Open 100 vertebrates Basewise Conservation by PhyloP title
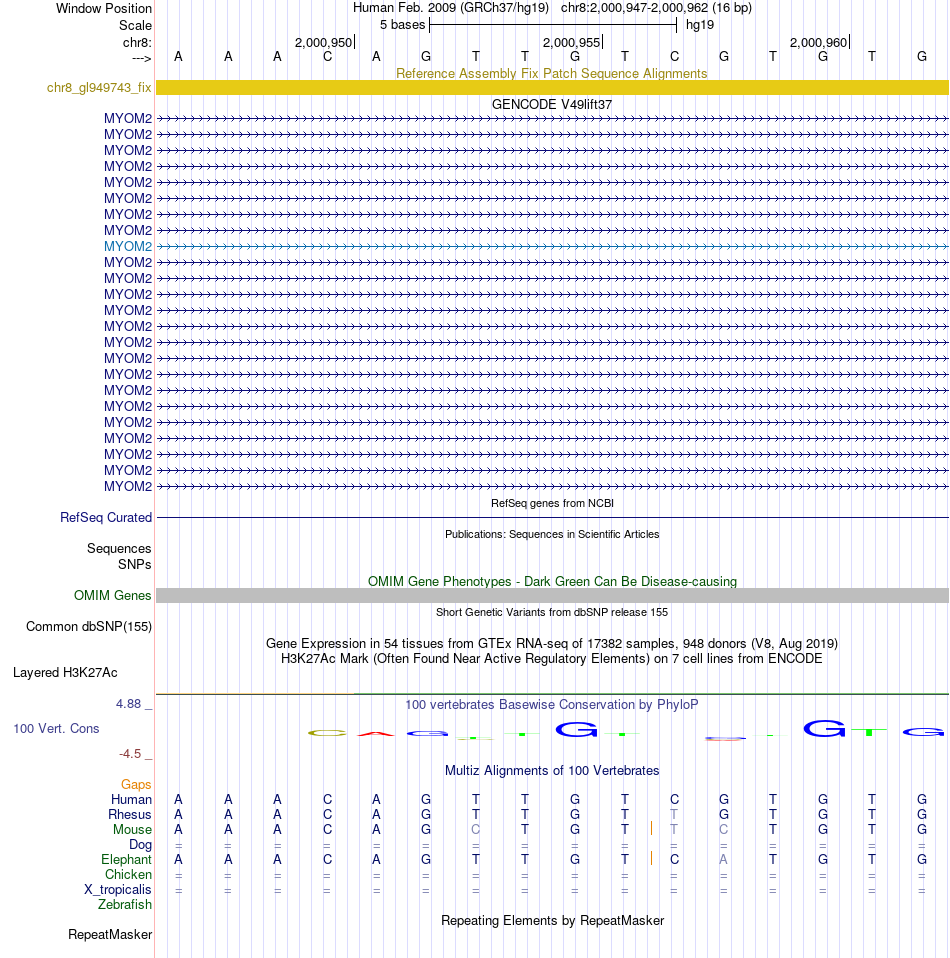 coord(552,704)
